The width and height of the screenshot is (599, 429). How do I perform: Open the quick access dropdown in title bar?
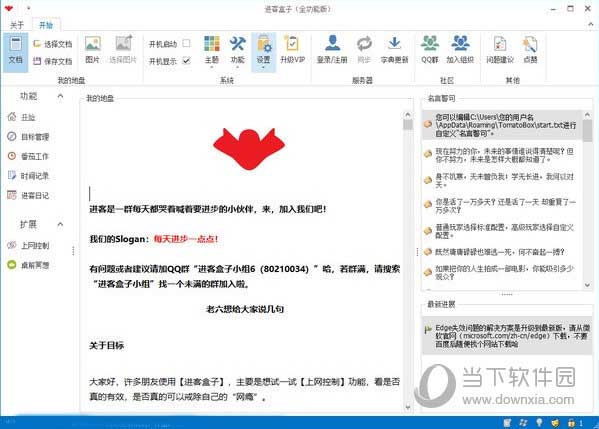[x=29, y=8]
